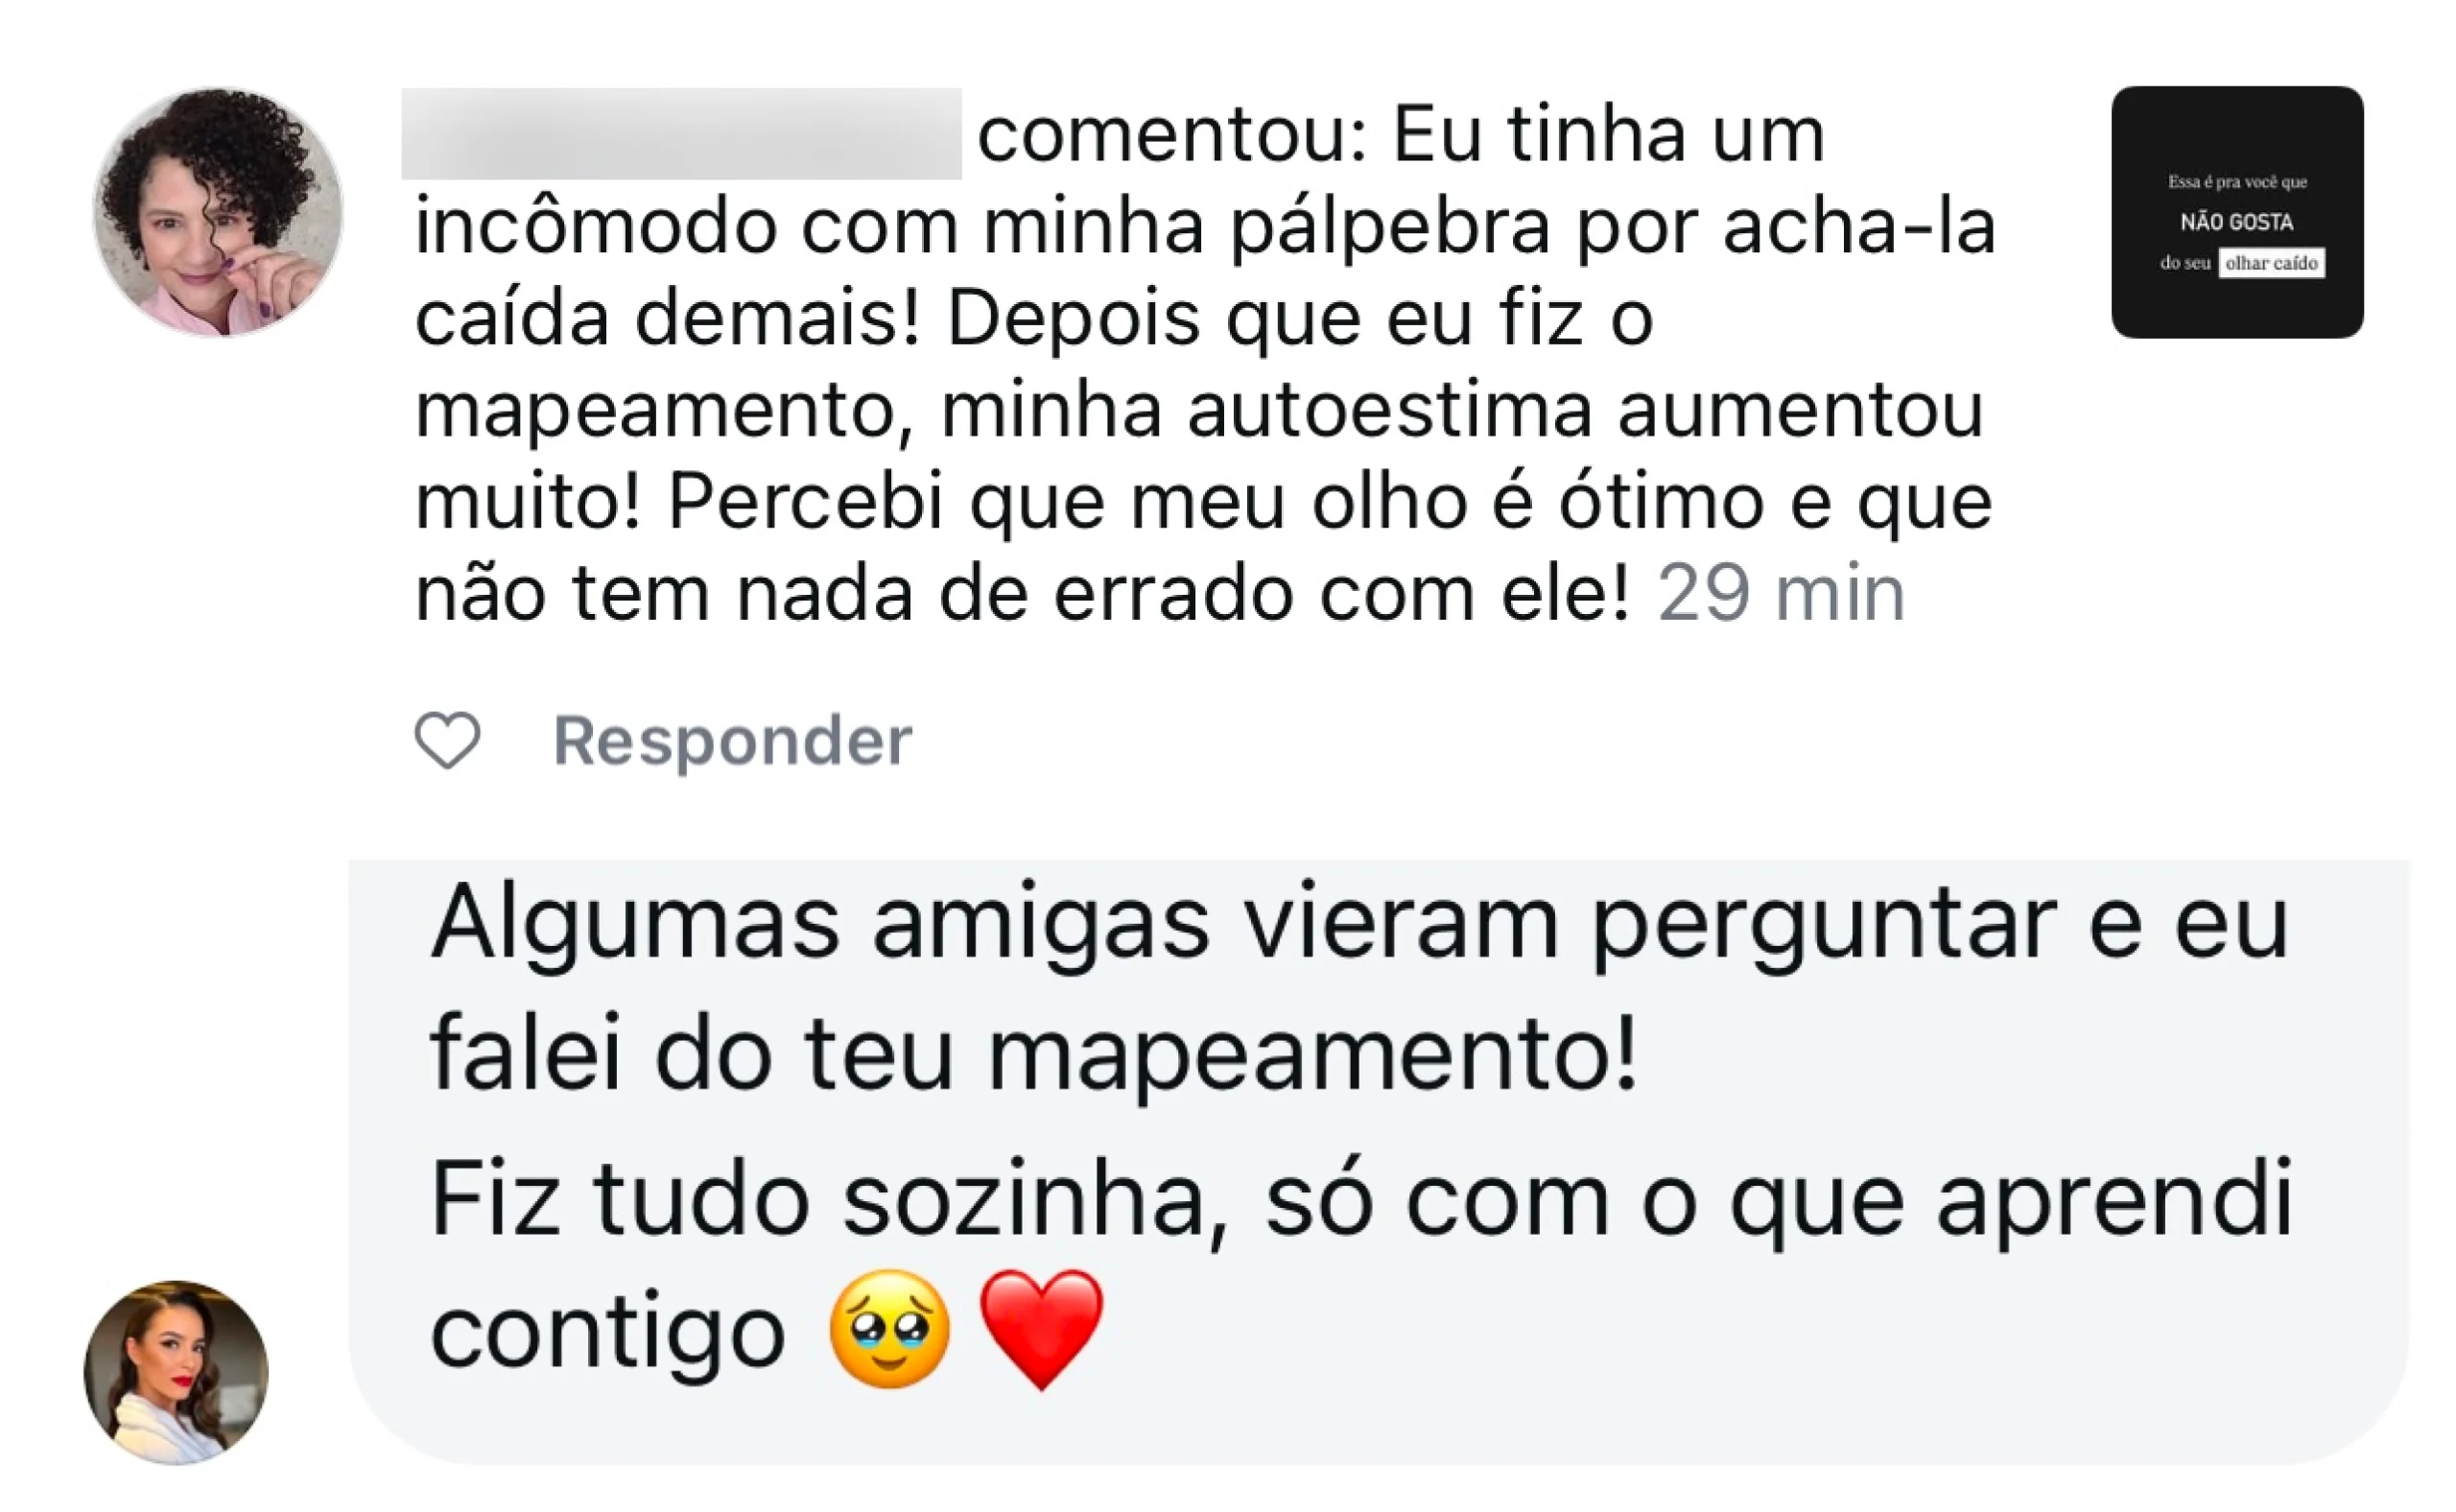
Task: Open the black post thumbnail preview
Action: (x=2237, y=212)
